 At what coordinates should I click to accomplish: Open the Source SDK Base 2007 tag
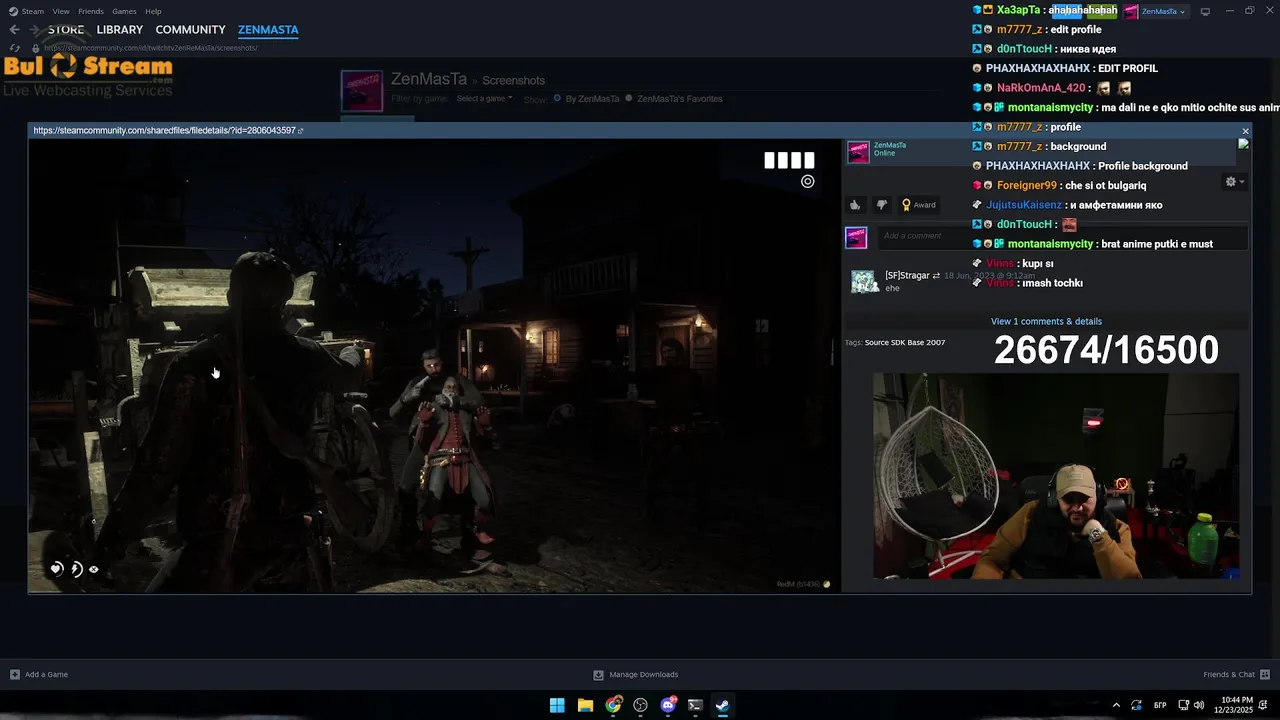[905, 342]
